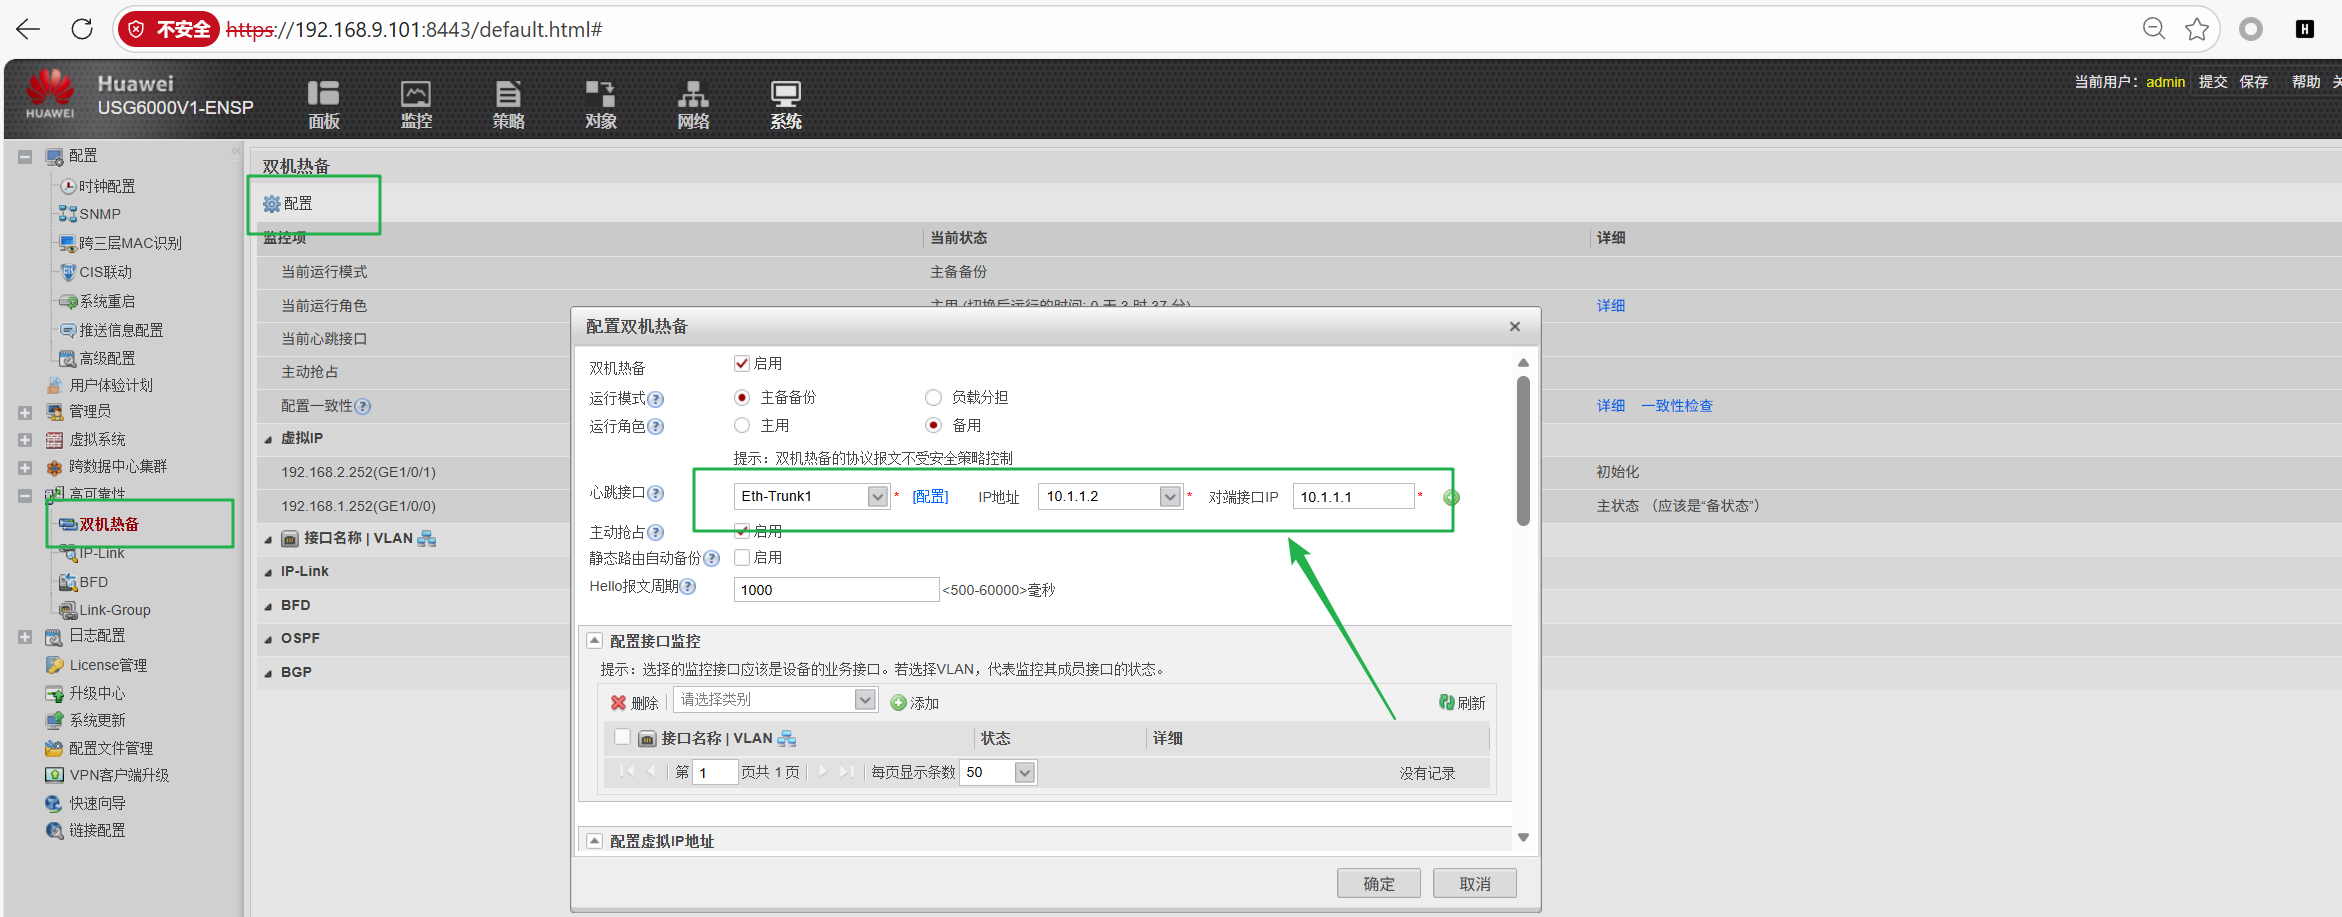Click help icon beside 静态路由自动备份
Screen dimensions: 2342x917
click(x=711, y=559)
